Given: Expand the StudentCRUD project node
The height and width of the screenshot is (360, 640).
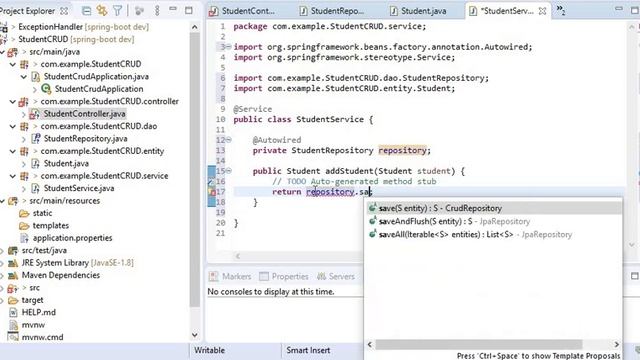Looking at the screenshot, I should 13,39.
